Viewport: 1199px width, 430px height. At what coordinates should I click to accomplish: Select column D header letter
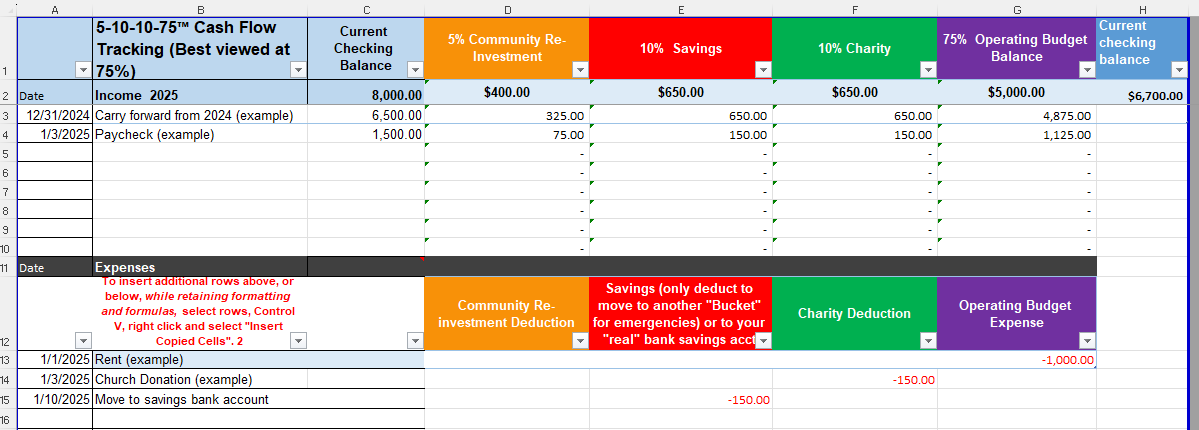click(x=507, y=8)
